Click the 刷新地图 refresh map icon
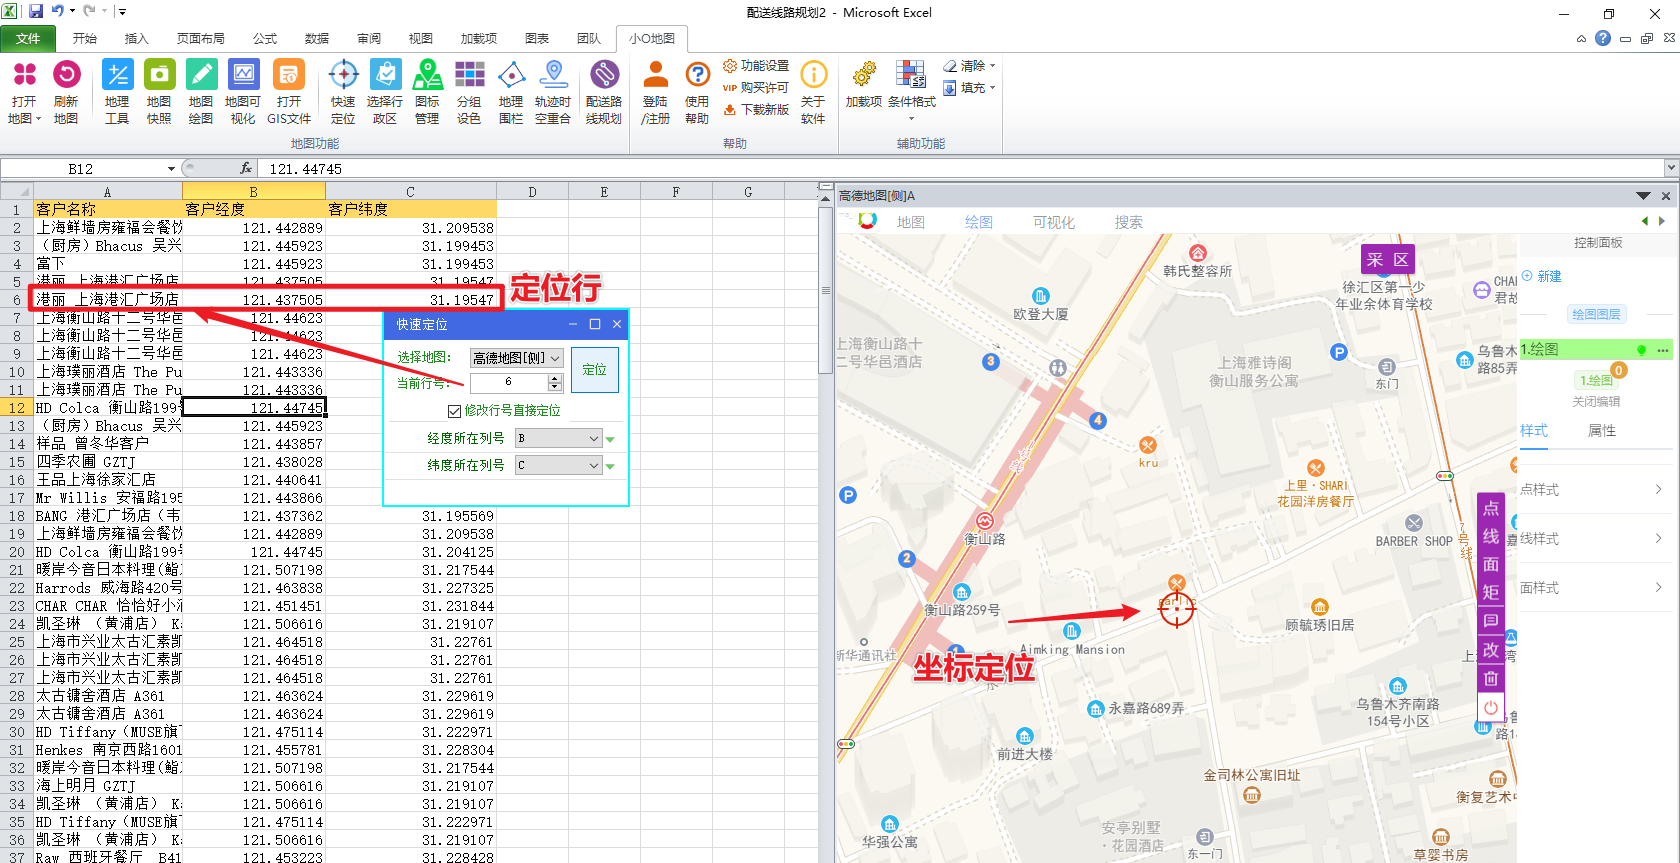1680x863 pixels. tap(66, 92)
